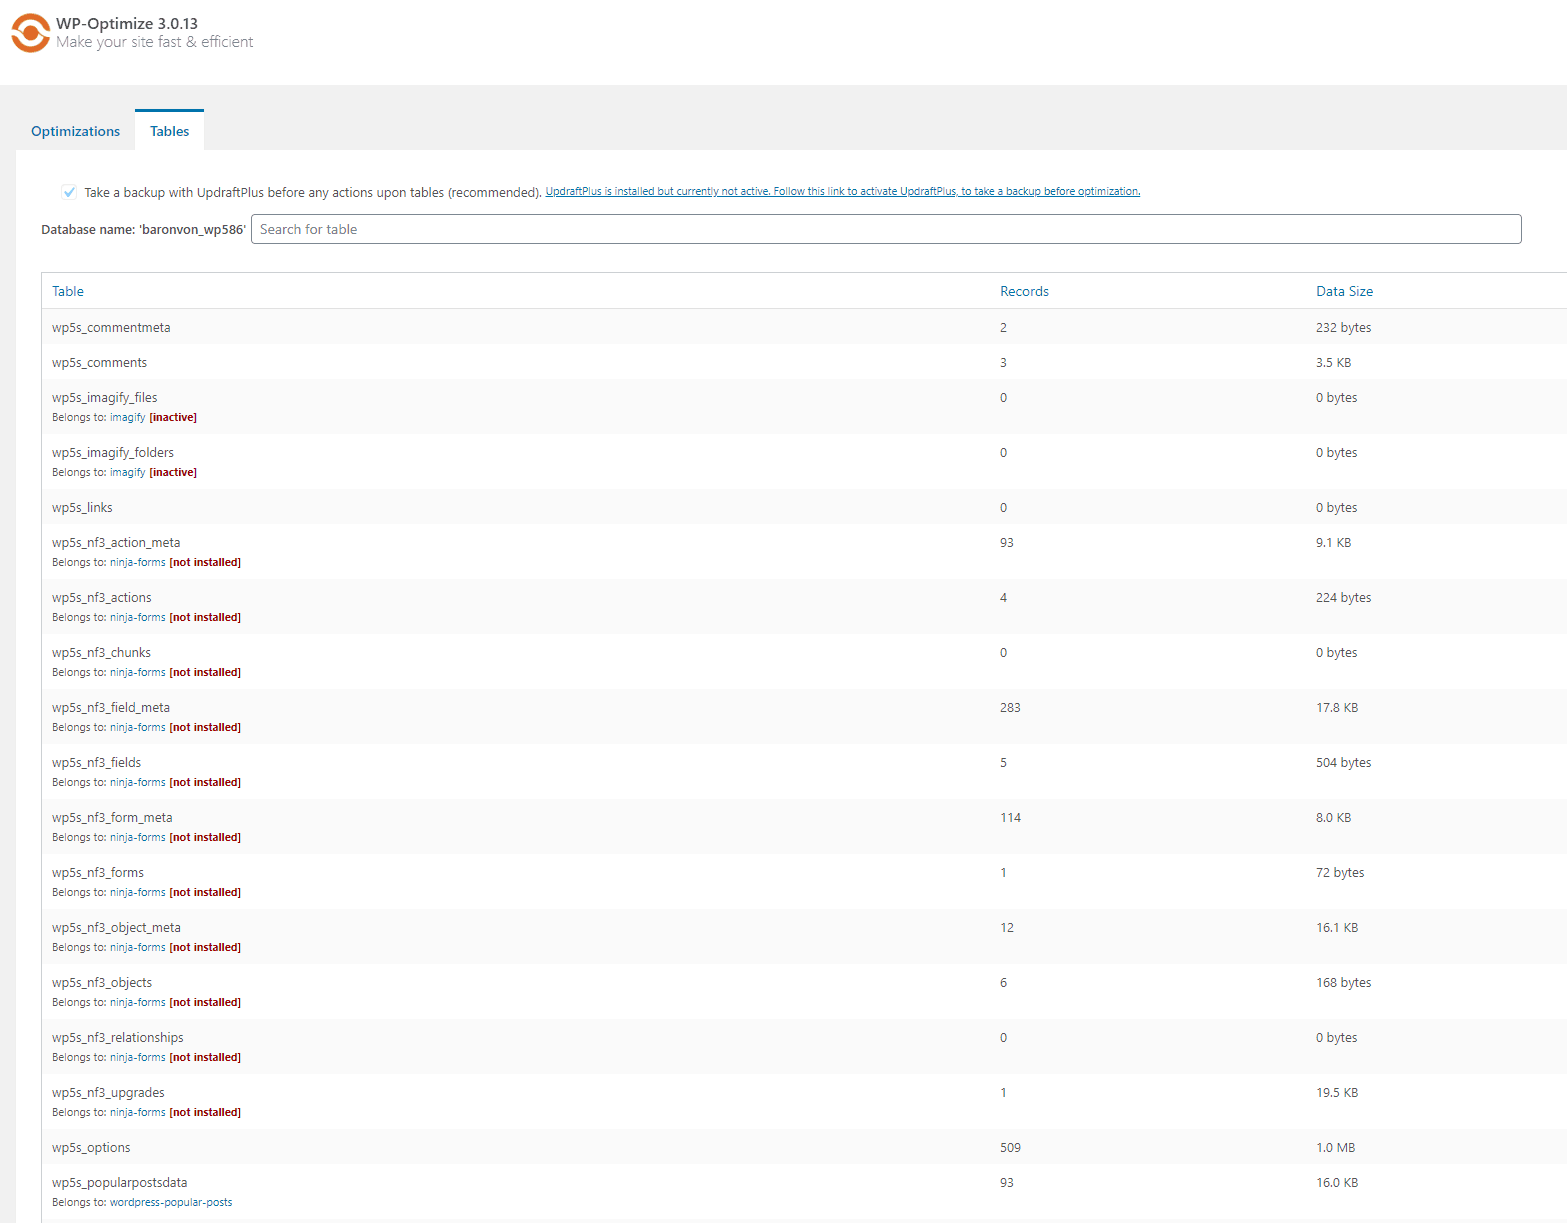Open ninja-forms link under wp5s_nf3_field_meta
Image resolution: width=1567 pixels, height=1223 pixels.
click(137, 727)
